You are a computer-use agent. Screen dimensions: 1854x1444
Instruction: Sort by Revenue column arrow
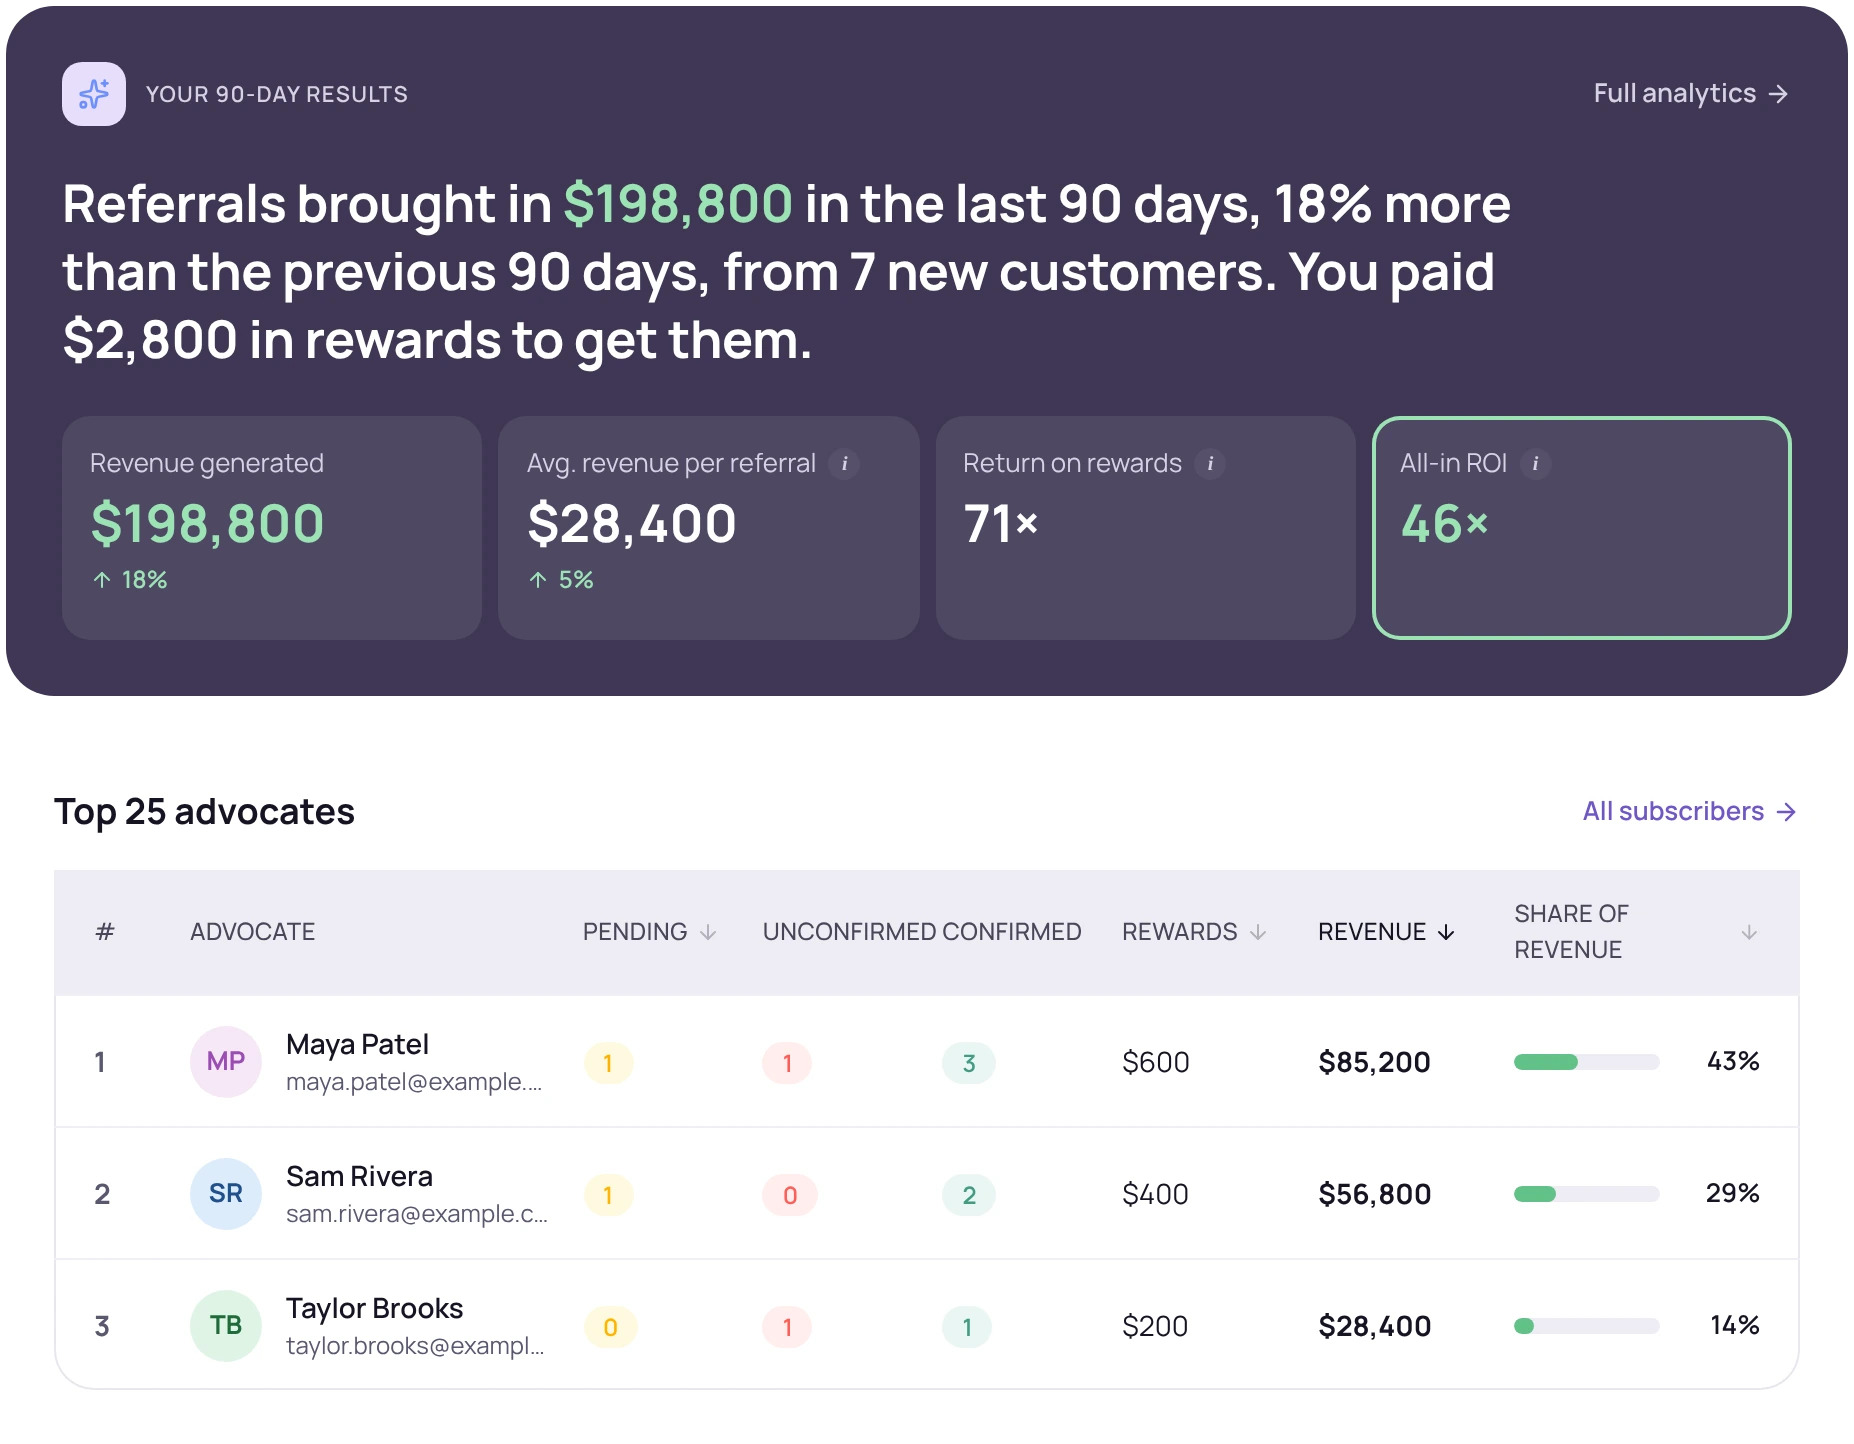tap(1446, 932)
